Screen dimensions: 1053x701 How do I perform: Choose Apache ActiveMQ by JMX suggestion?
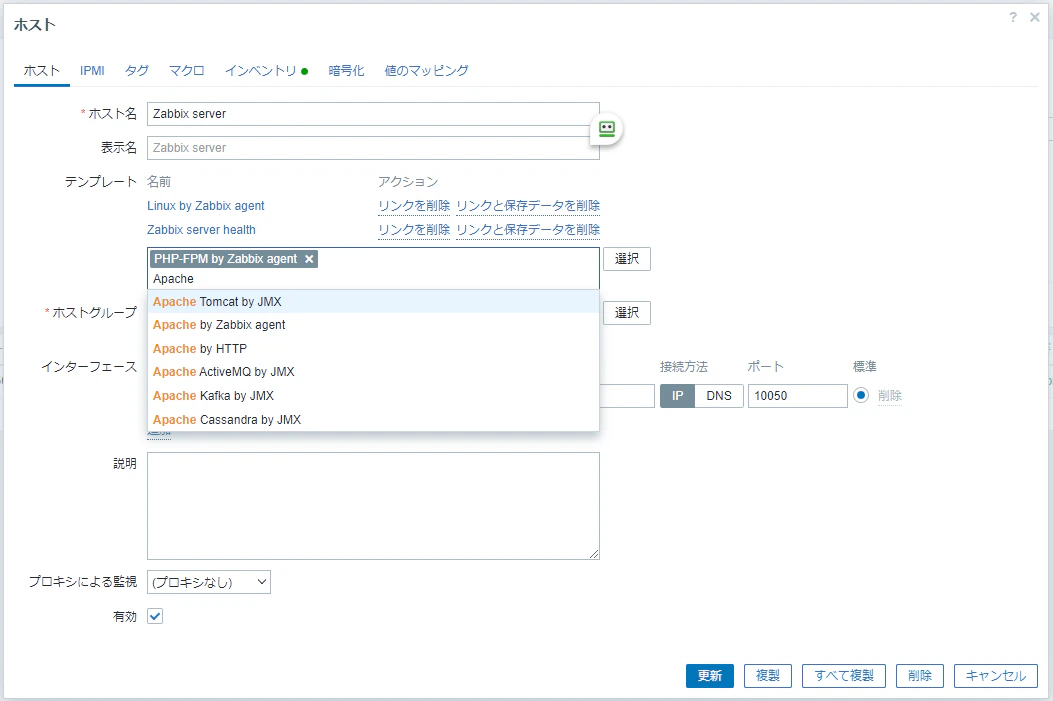[x=373, y=372]
